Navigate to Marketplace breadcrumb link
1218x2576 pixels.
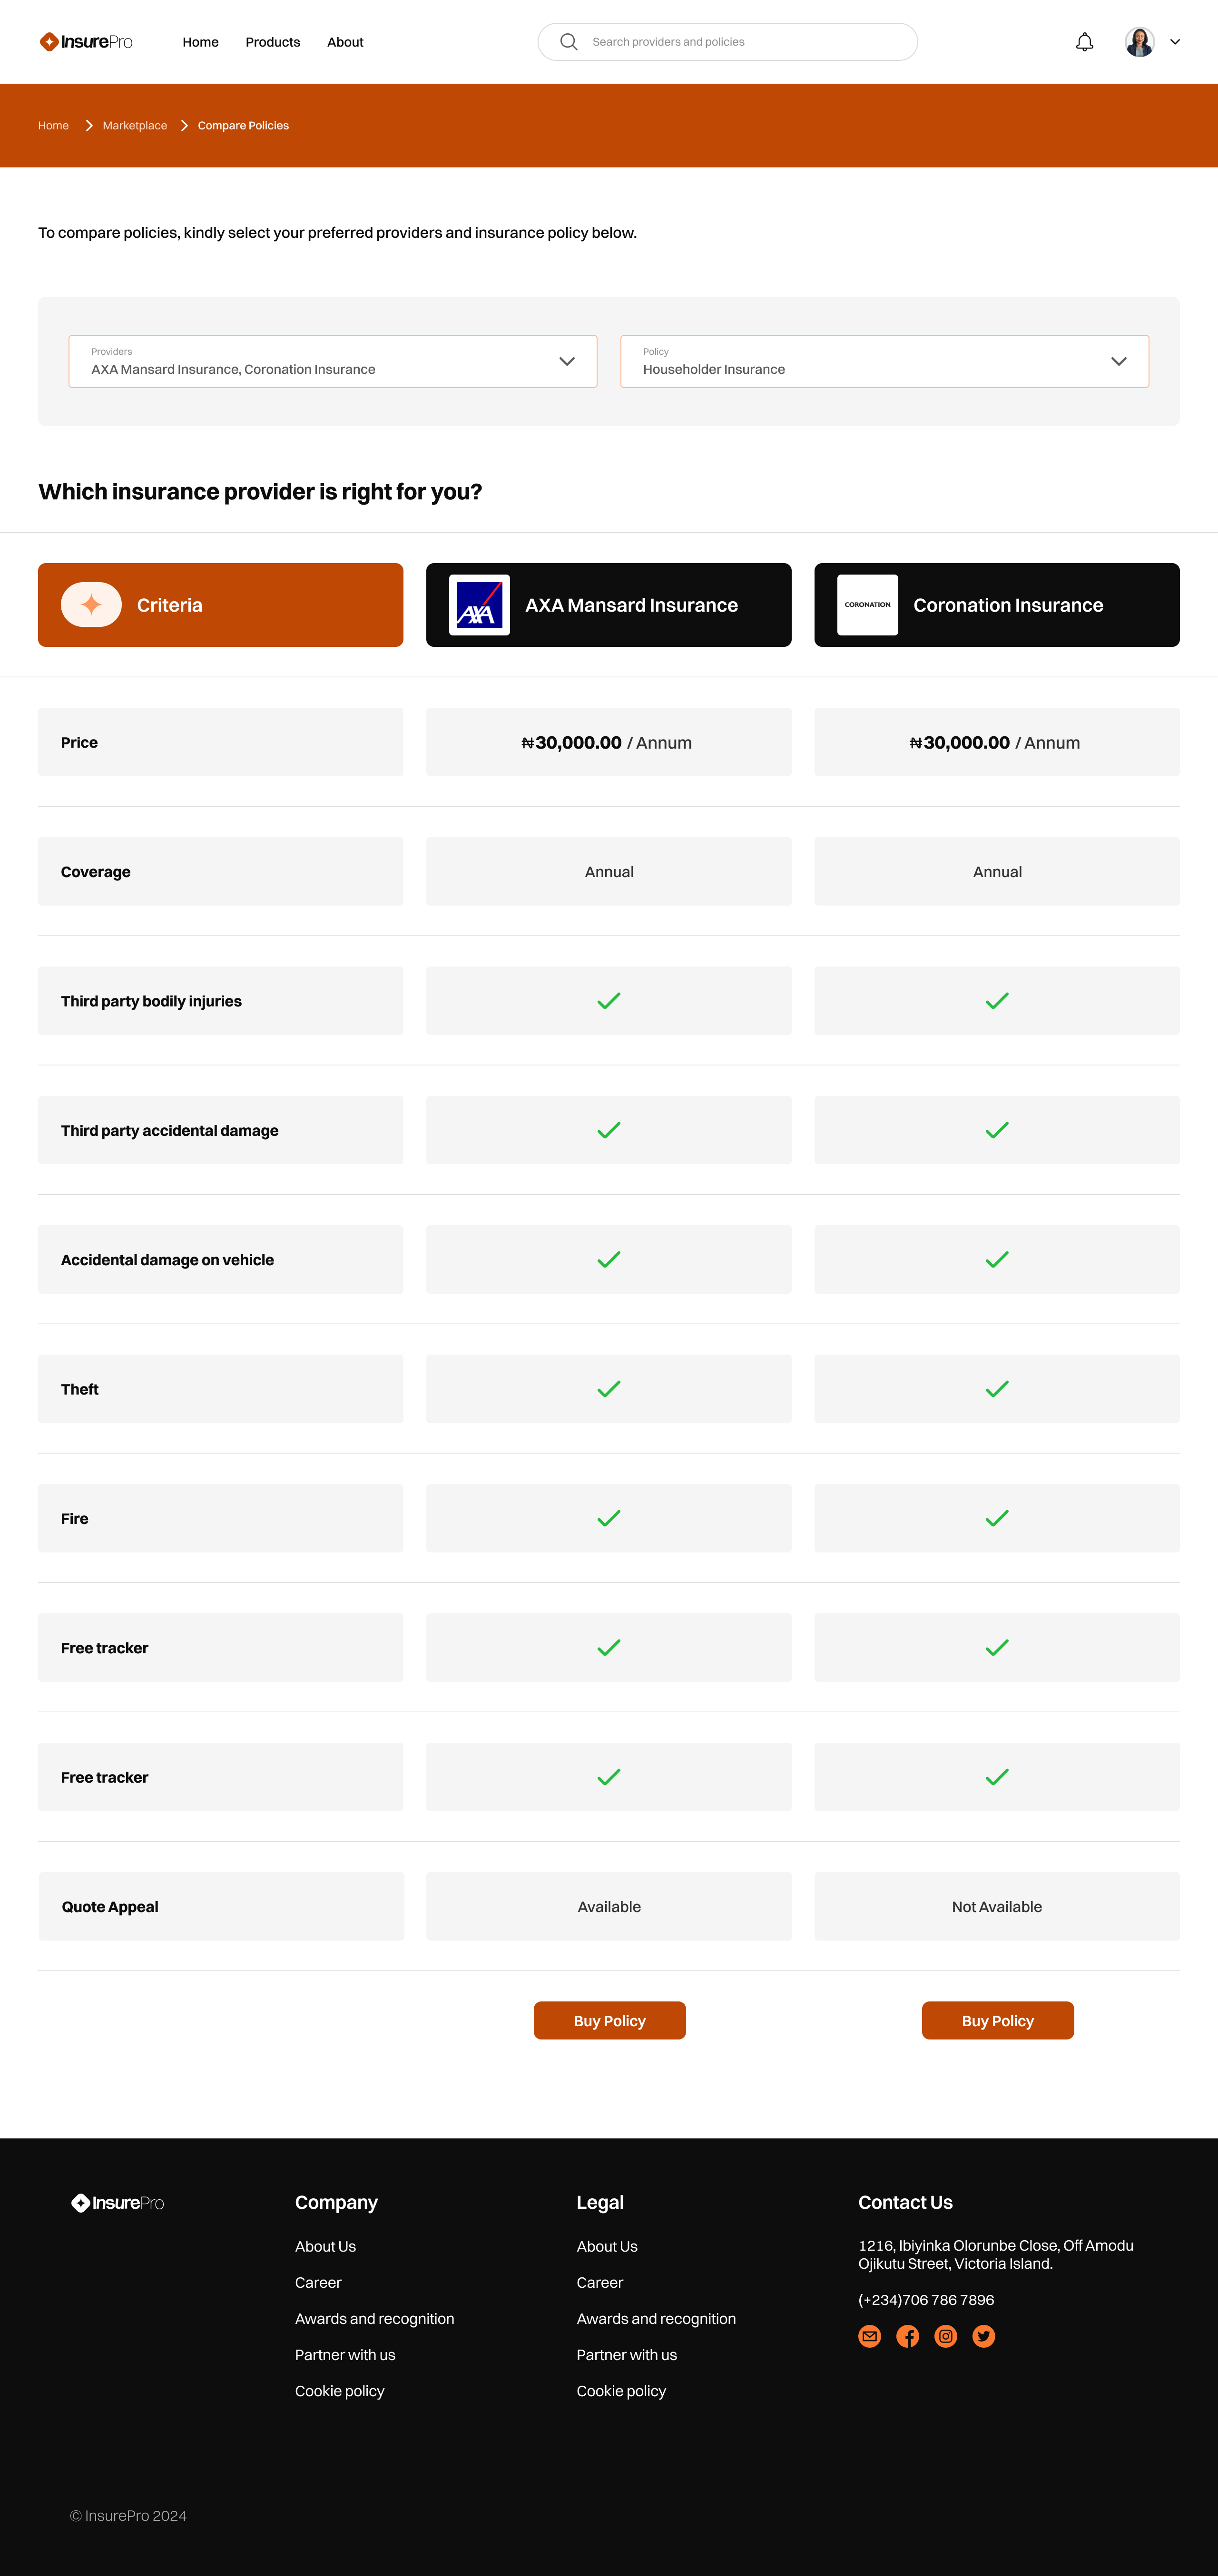coord(134,126)
